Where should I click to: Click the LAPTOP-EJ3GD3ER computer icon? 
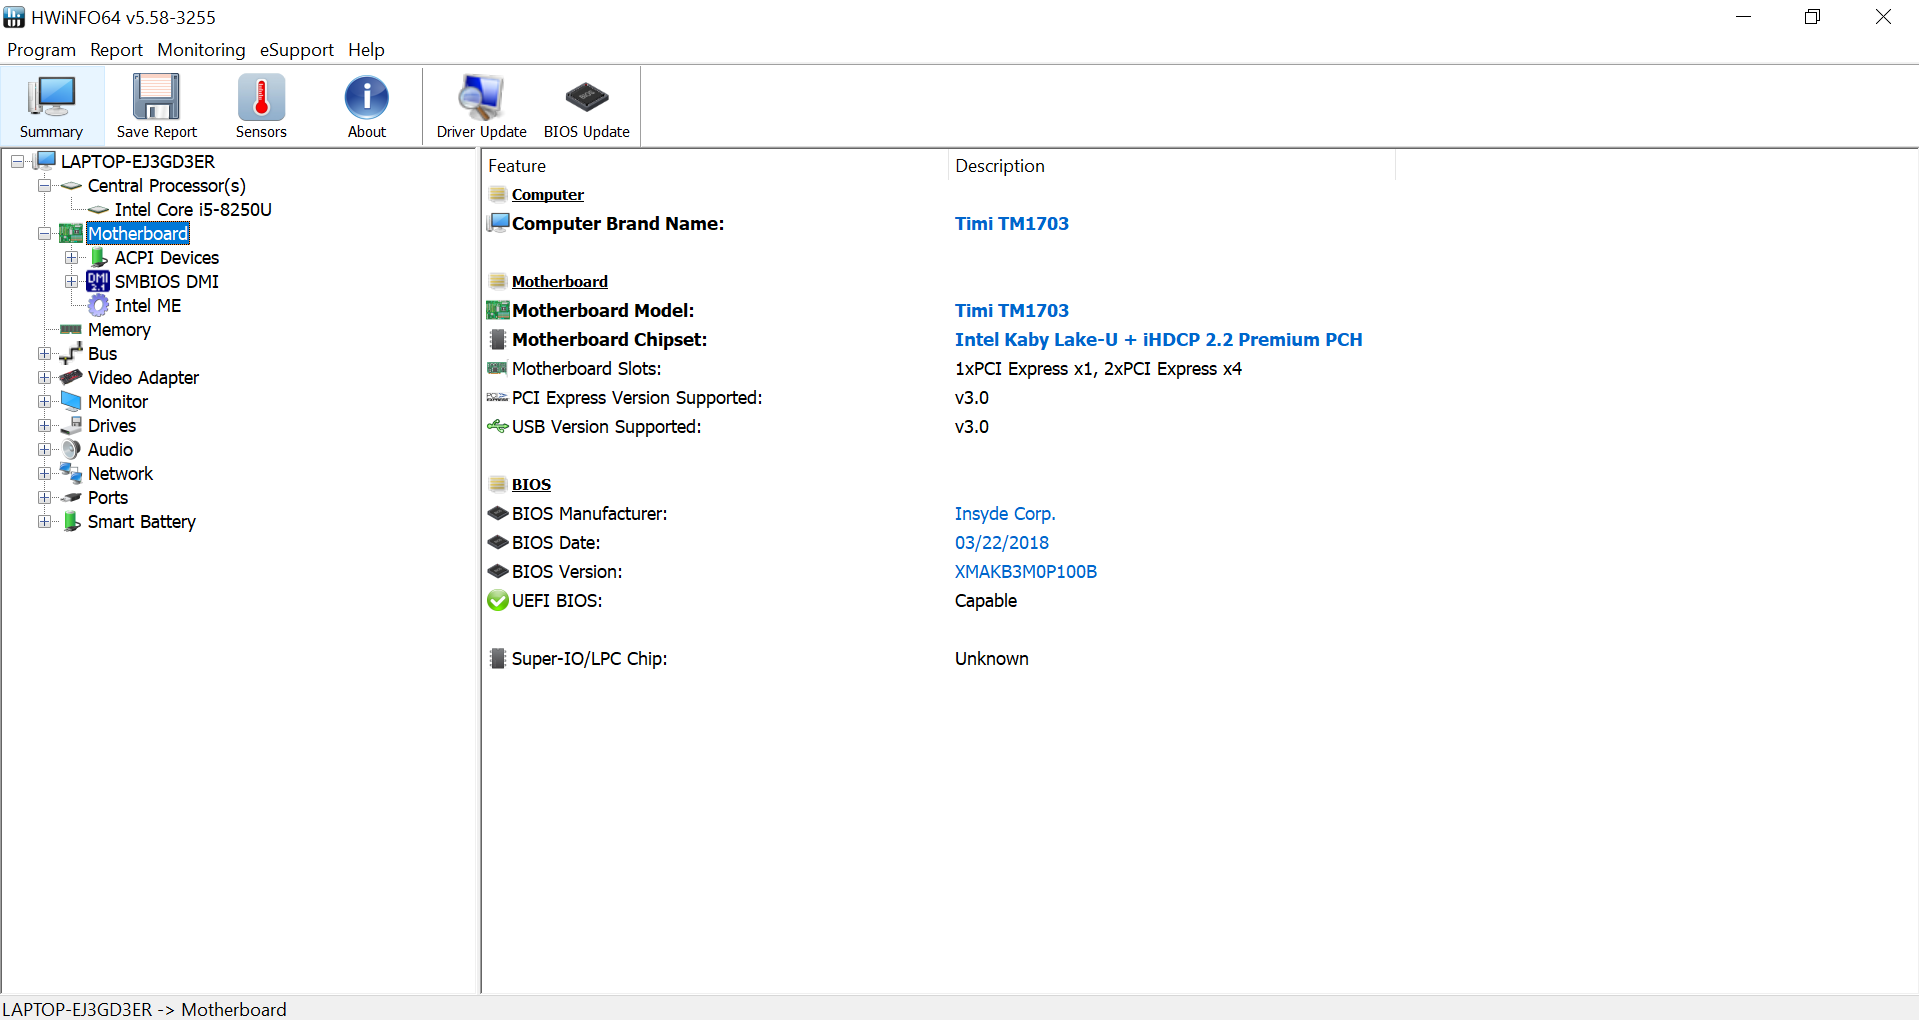click(x=45, y=161)
